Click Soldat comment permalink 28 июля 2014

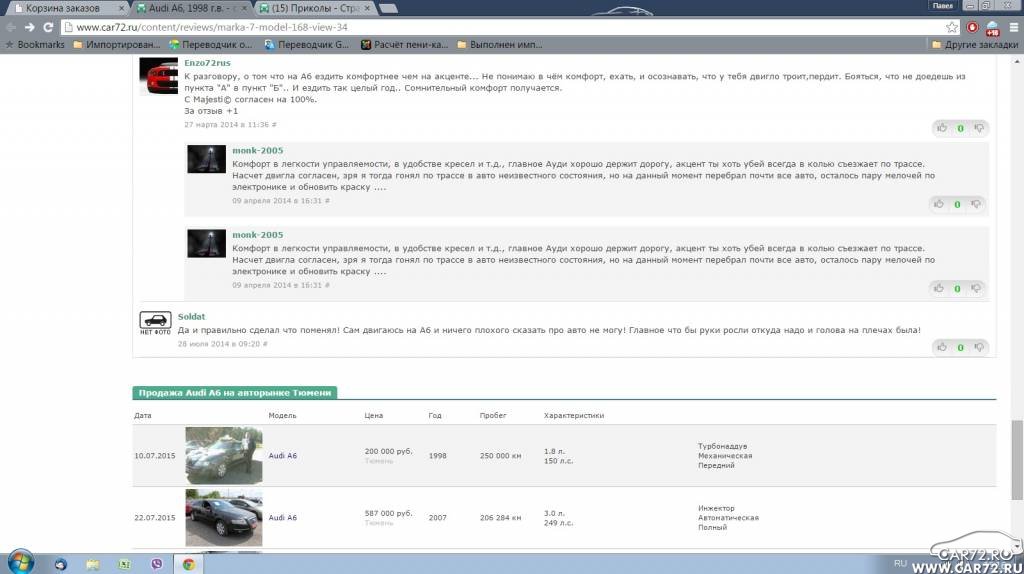[223, 343]
